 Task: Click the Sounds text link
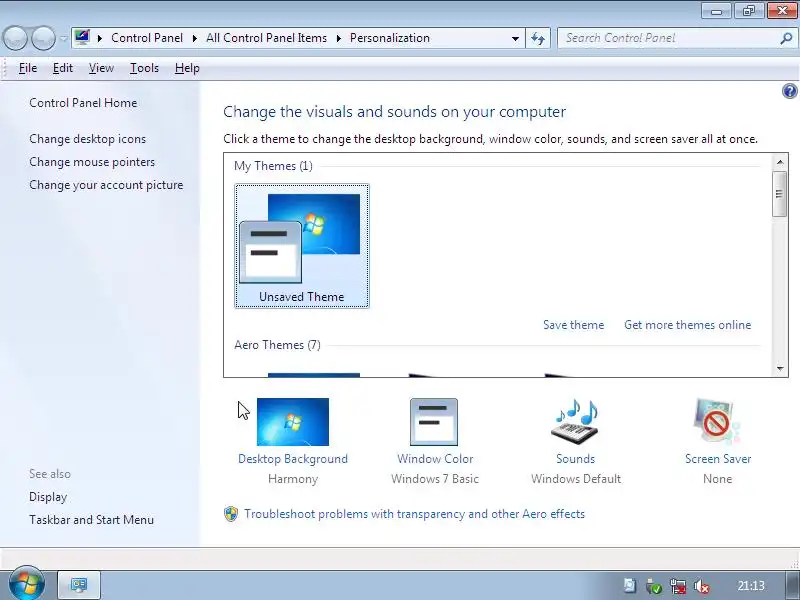click(576, 459)
